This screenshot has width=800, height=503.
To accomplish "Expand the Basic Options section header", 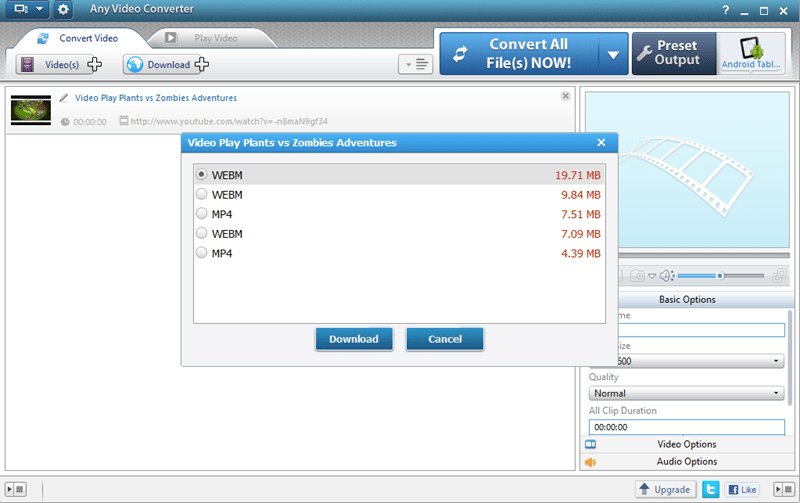I will tap(687, 300).
